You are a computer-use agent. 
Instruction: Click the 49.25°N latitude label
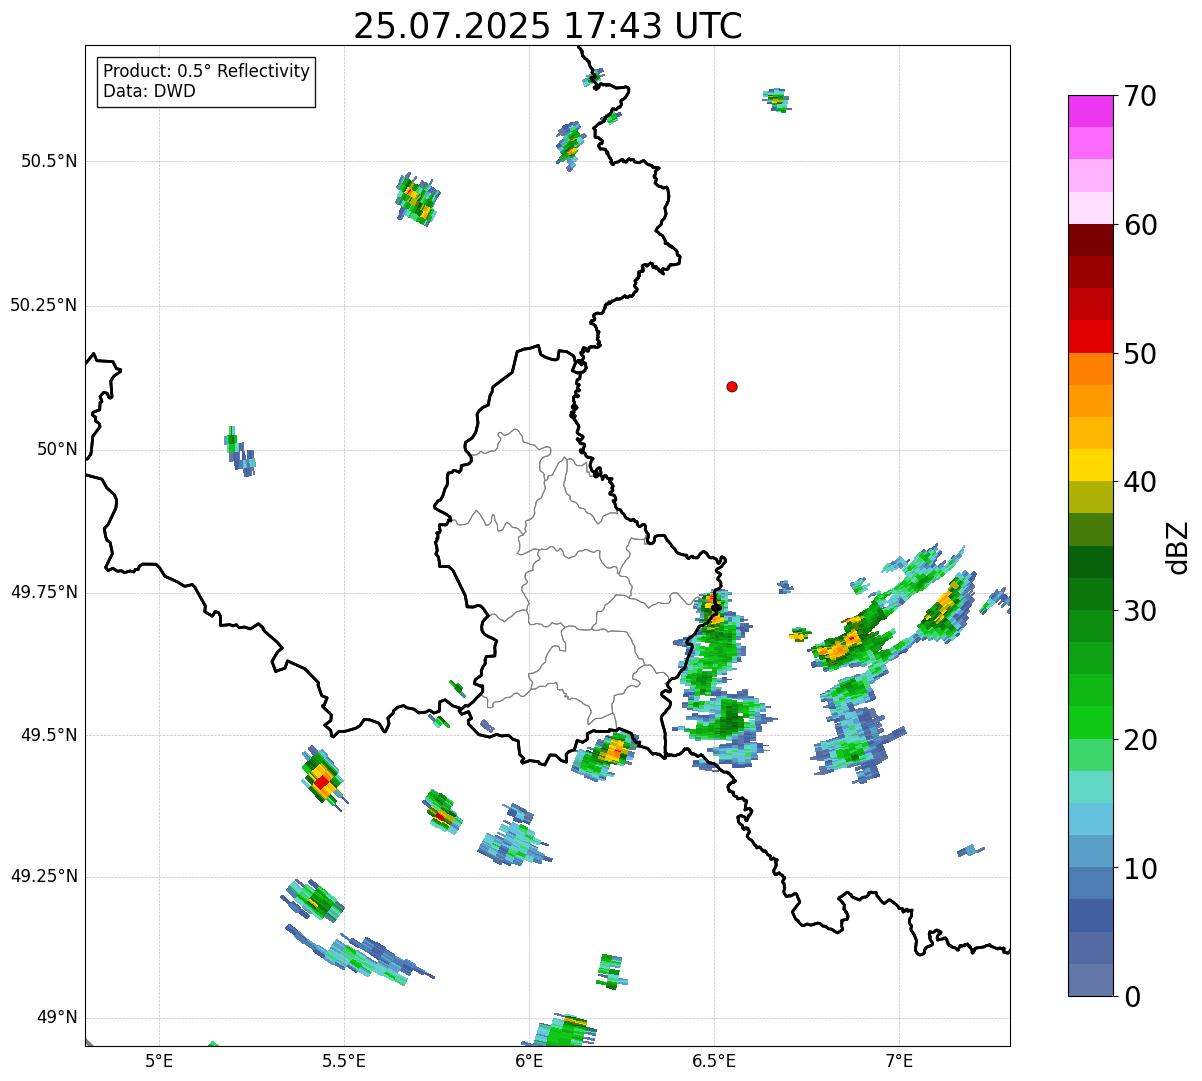[x=43, y=876]
